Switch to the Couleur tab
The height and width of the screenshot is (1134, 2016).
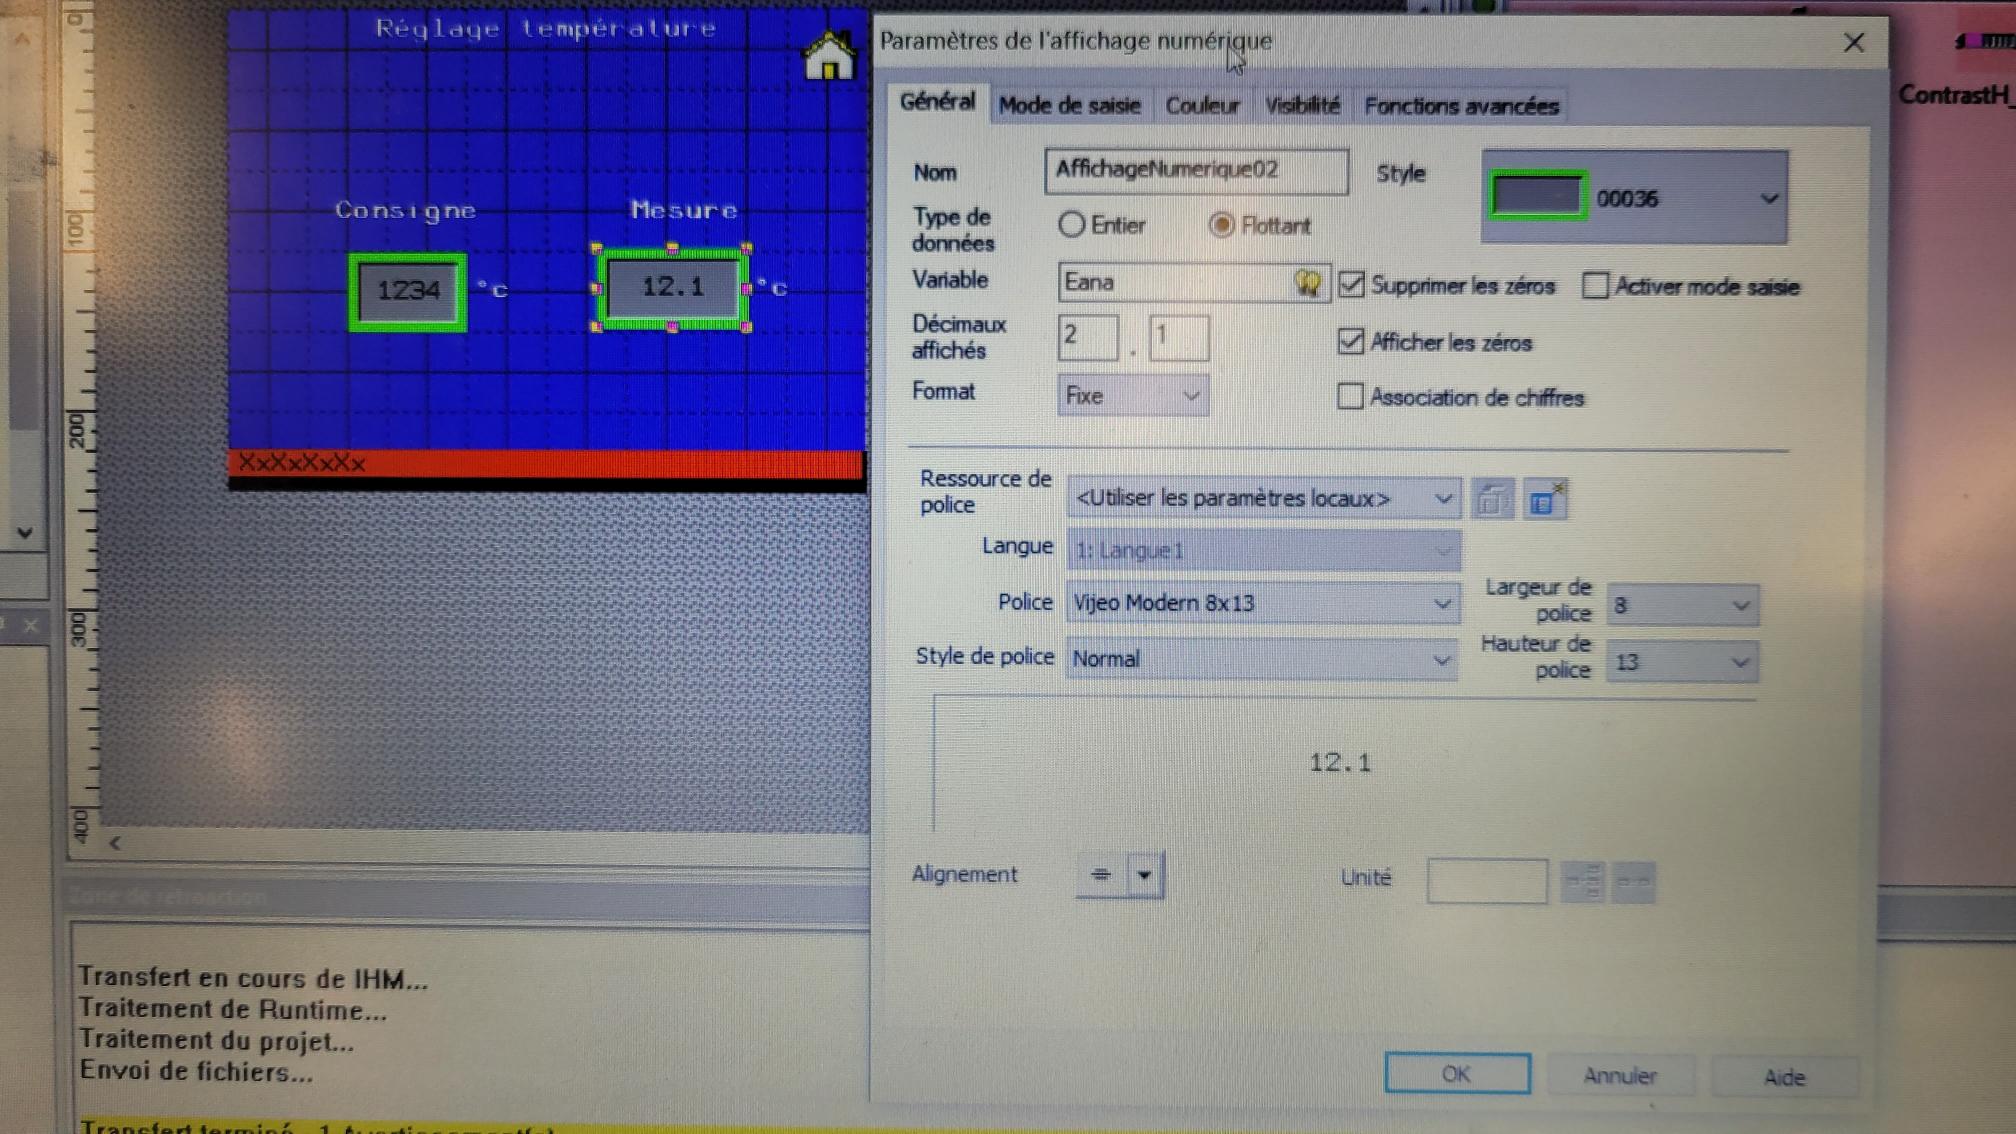(1201, 106)
